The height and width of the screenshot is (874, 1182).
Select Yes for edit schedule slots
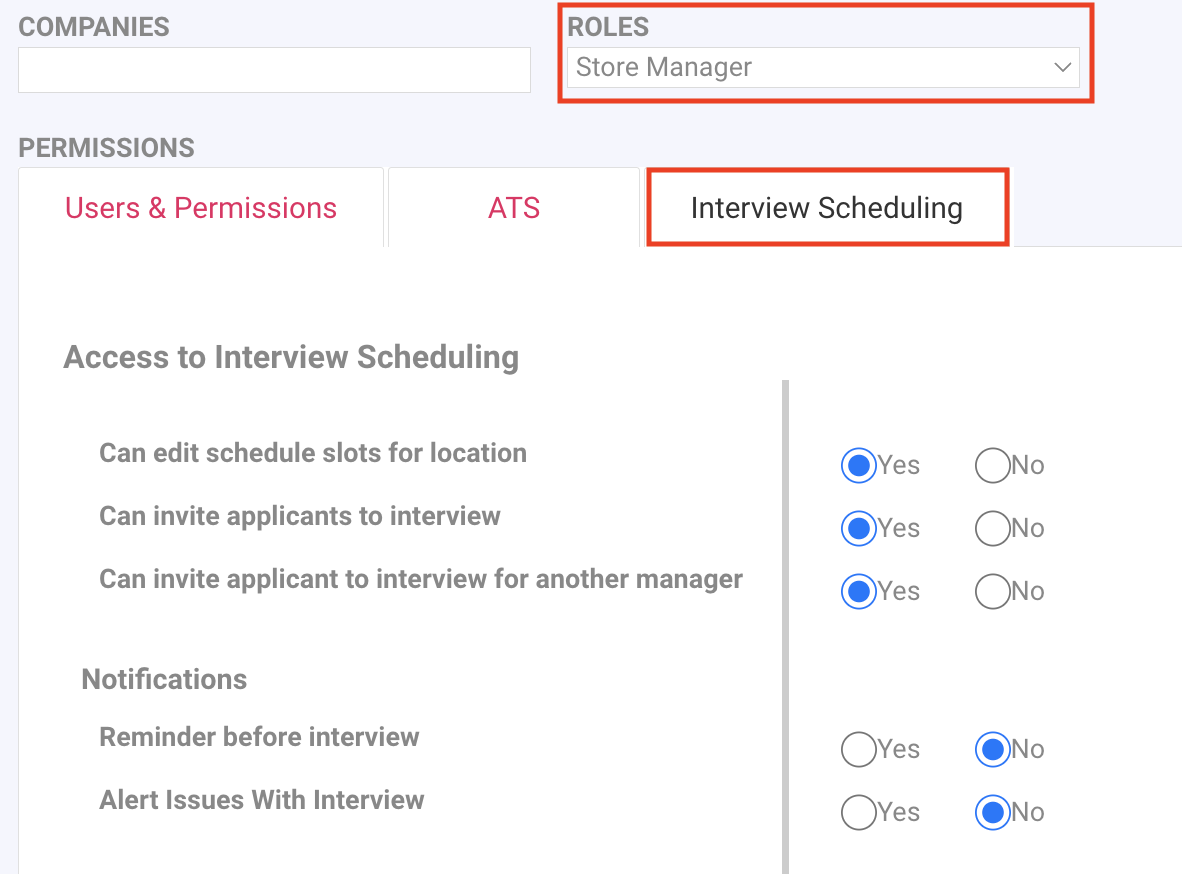pyautogui.click(x=858, y=465)
